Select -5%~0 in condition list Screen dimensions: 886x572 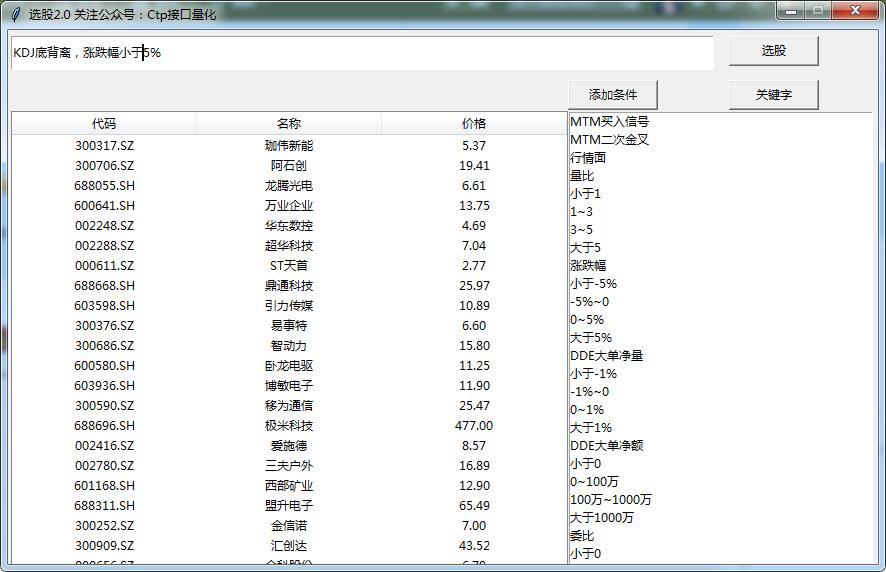pos(589,302)
